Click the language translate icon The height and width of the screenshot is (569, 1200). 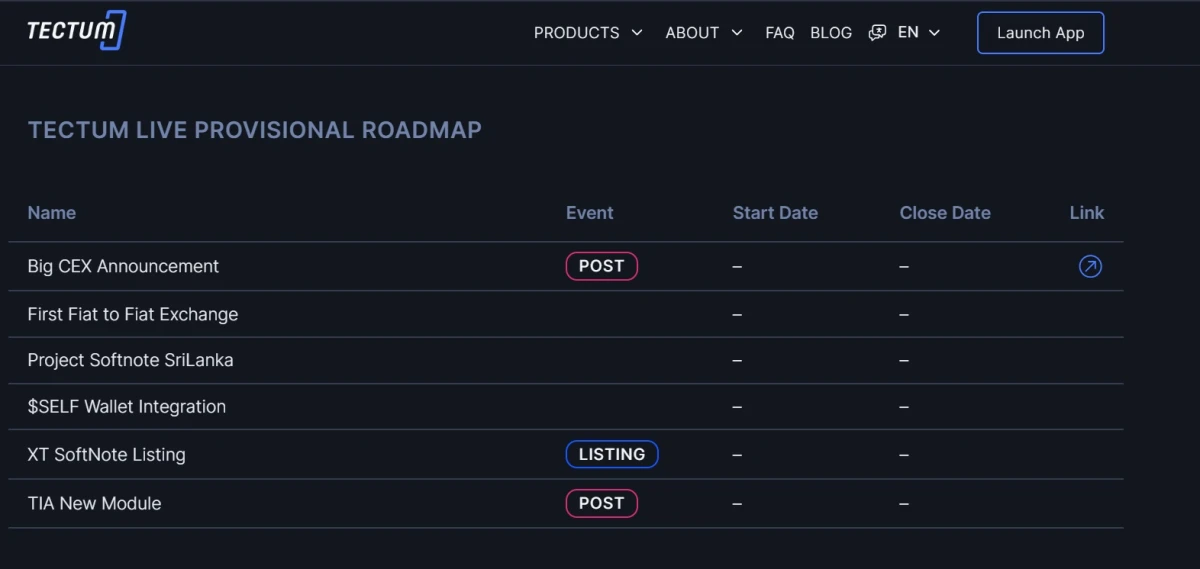[x=877, y=33]
